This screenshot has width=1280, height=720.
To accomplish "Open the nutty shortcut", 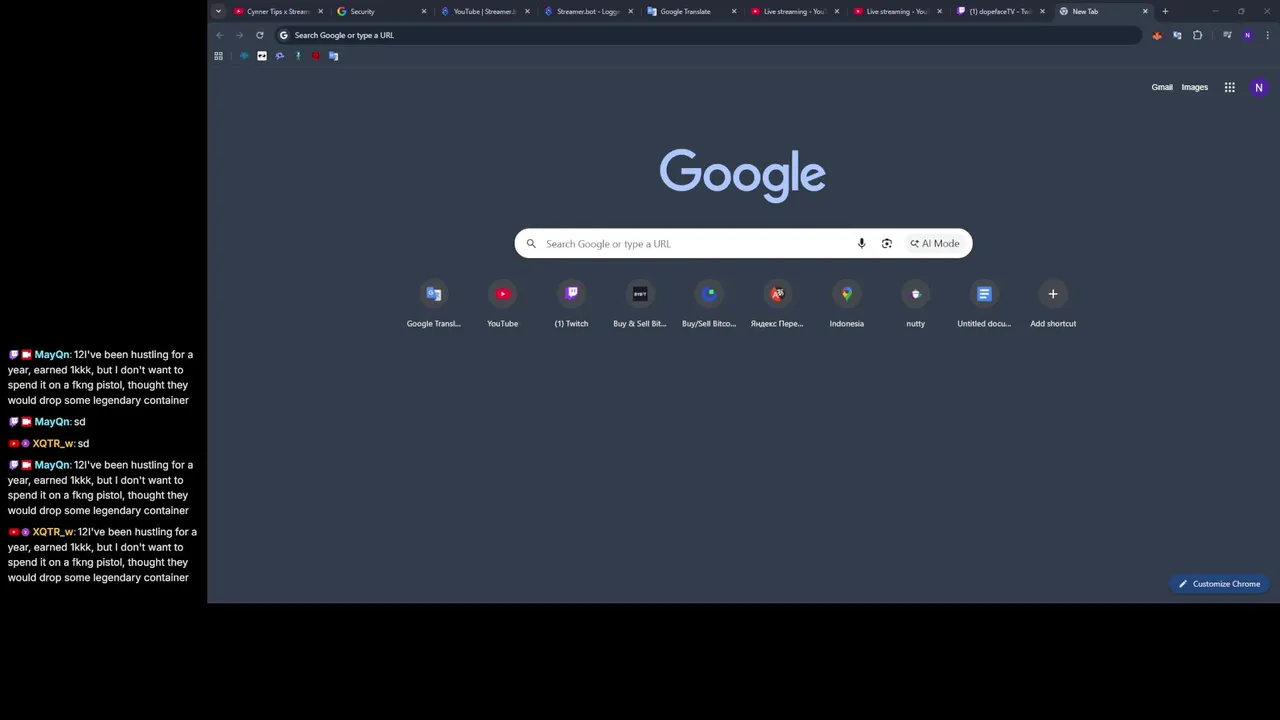I will click(x=915, y=304).
